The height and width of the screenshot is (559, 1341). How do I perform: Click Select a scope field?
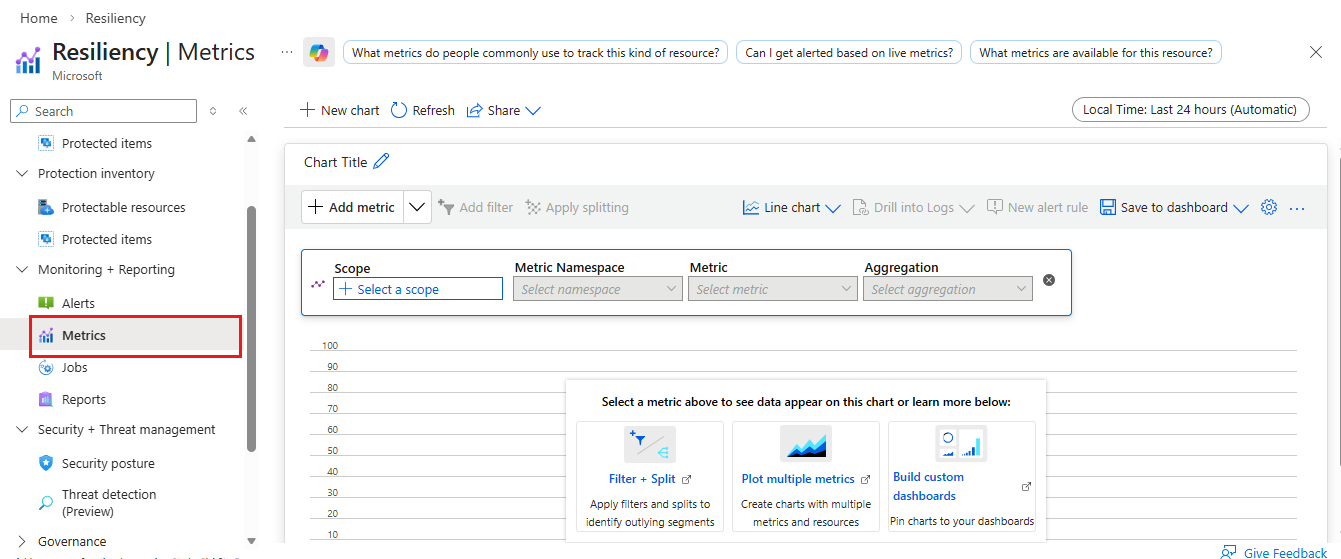pos(418,289)
